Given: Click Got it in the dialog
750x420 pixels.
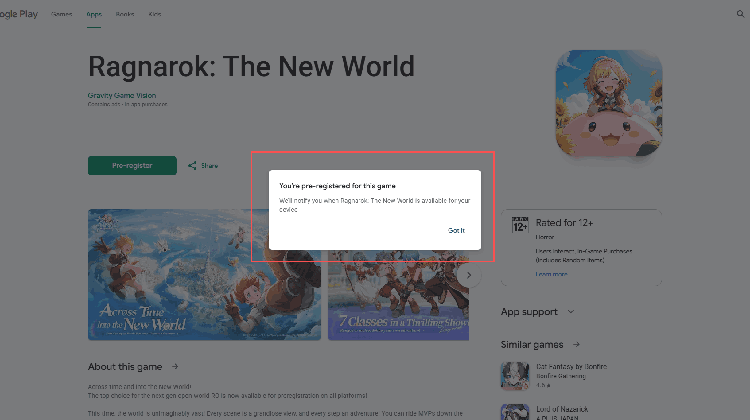Looking at the screenshot, I should click(x=456, y=231).
